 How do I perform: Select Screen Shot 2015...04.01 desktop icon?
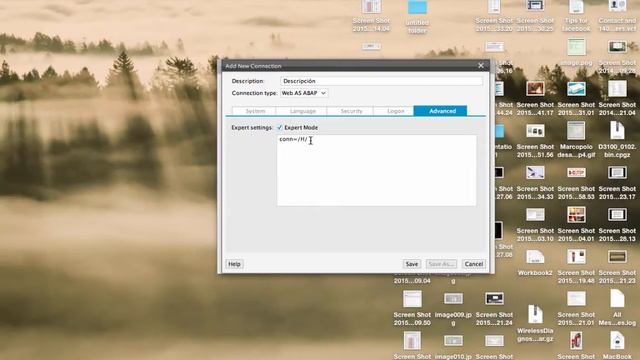pyautogui.click(x=576, y=215)
